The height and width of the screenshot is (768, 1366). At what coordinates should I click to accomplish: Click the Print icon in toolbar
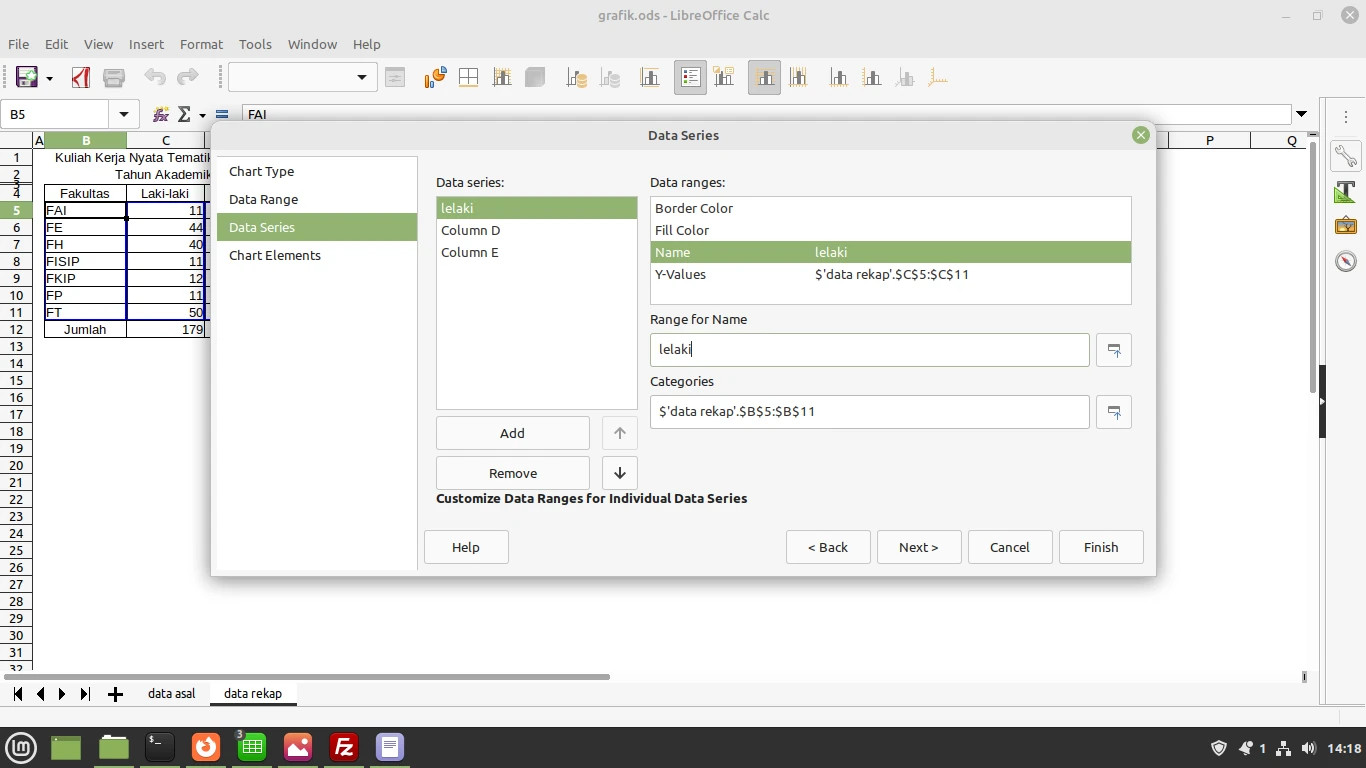click(114, 78)
